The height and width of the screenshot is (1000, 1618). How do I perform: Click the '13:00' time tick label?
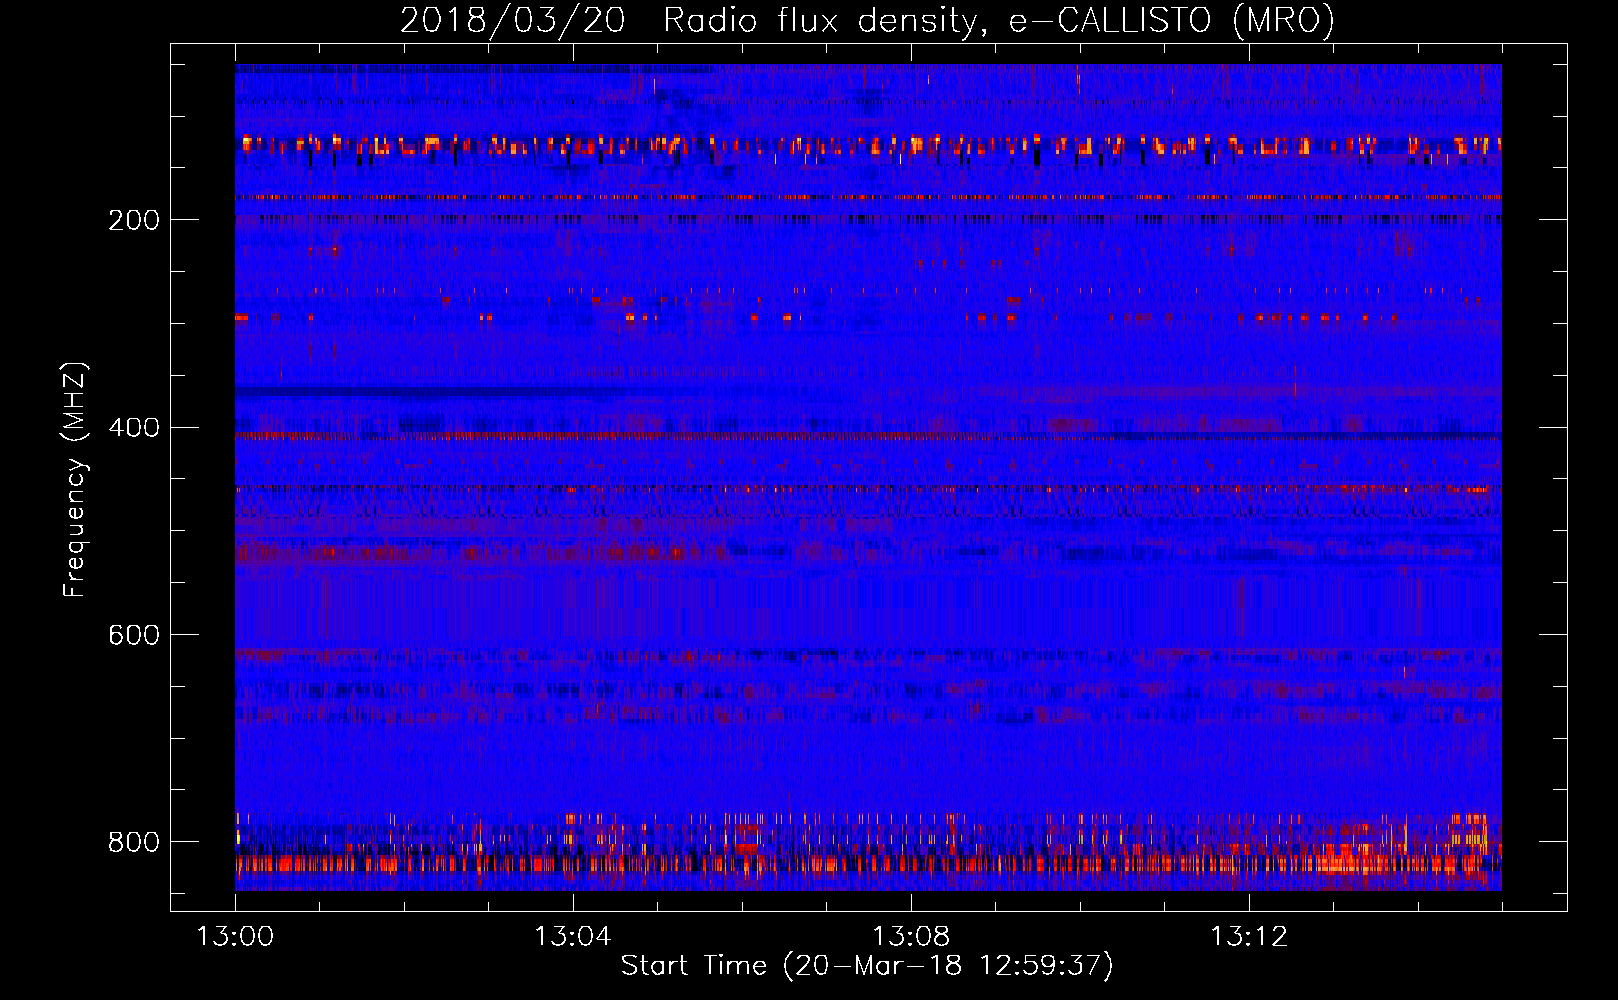pyautogui.click(x=235, y=937)
